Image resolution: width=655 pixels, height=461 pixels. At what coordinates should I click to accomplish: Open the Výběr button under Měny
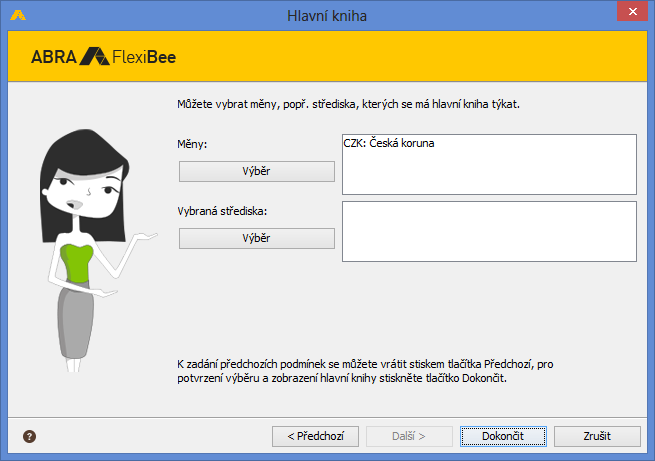click(256, 171)
